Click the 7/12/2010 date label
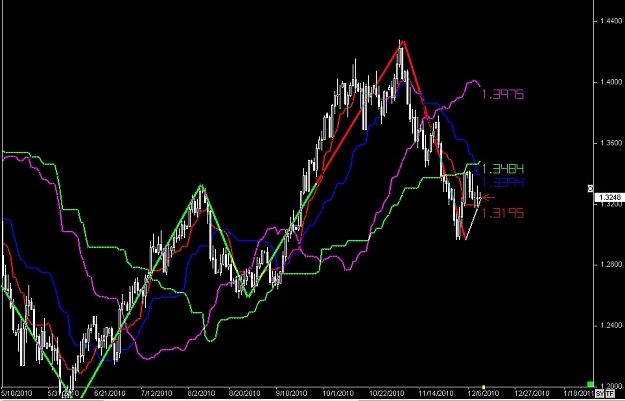625x401 pixels. [157, 393]
